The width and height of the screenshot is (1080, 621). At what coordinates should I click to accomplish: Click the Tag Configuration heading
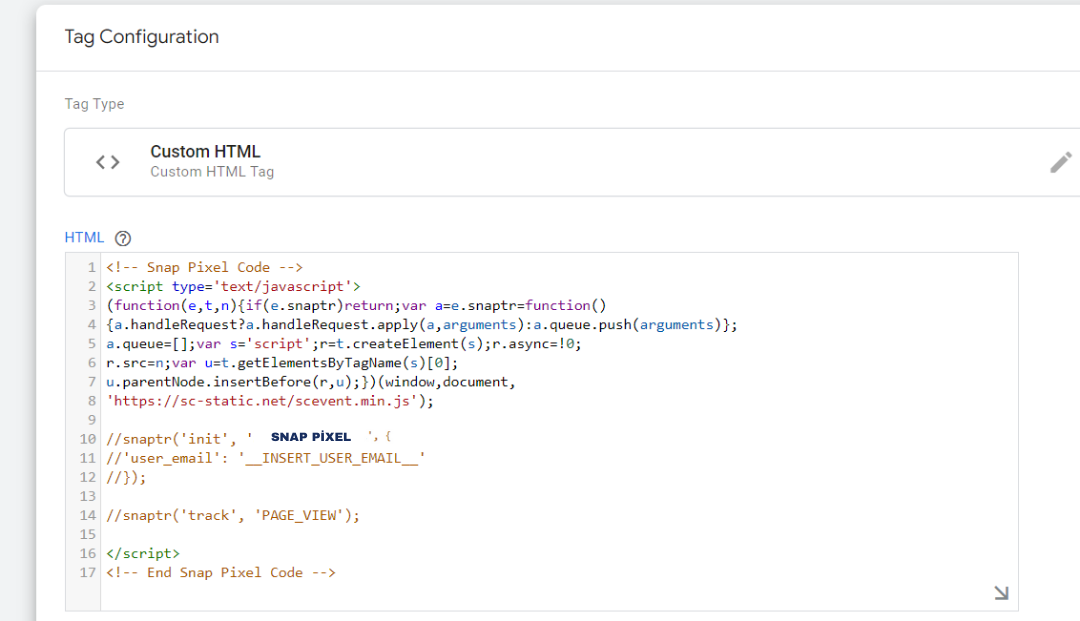pyautogui.click(x=142, y=36)
